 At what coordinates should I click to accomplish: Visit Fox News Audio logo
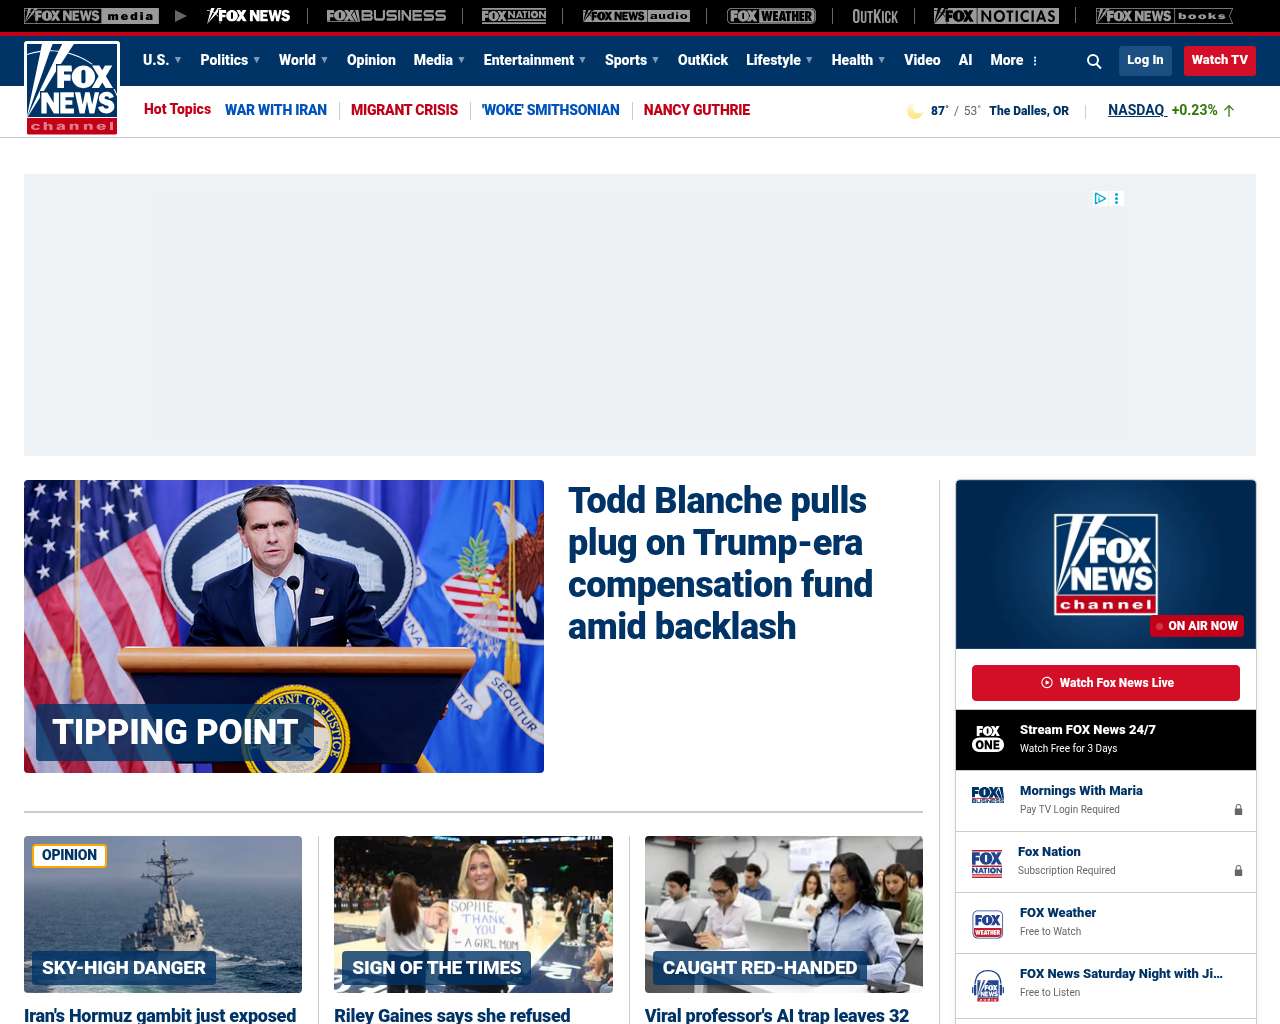click(636, 16)
